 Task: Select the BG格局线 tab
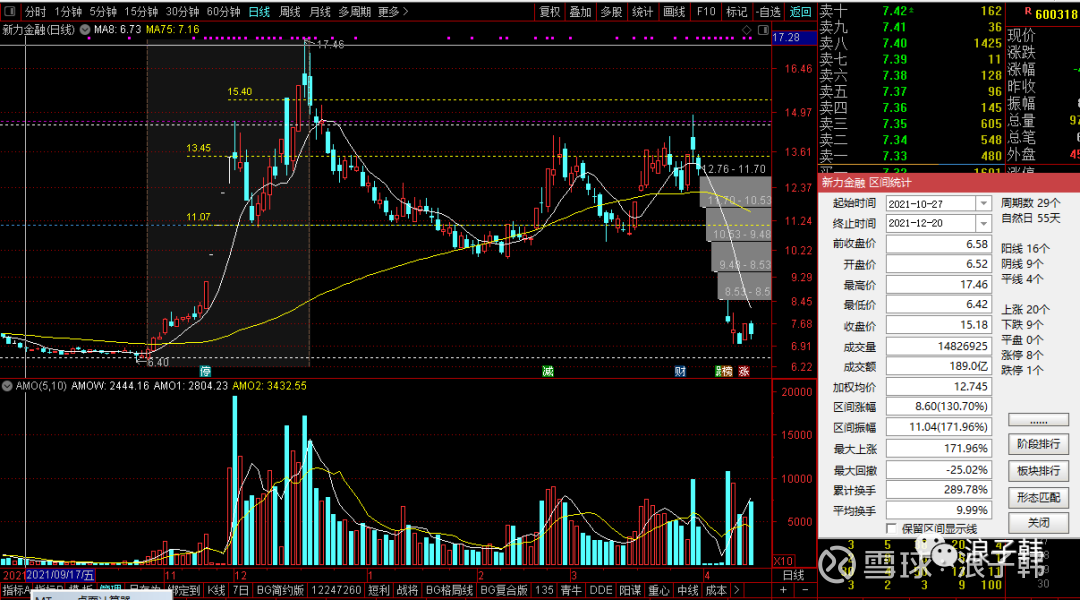tap(449, 590)
